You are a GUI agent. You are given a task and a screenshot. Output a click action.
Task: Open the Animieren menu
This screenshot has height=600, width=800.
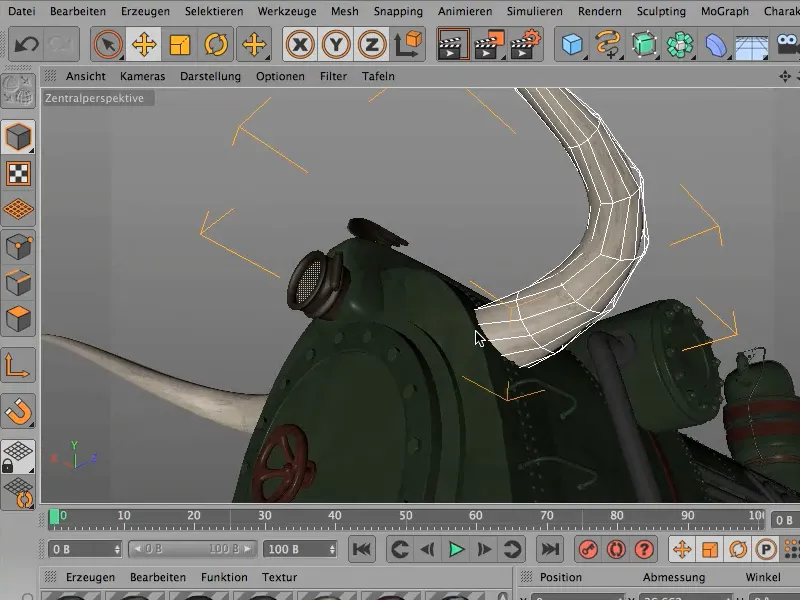click(x=465, y=11)
